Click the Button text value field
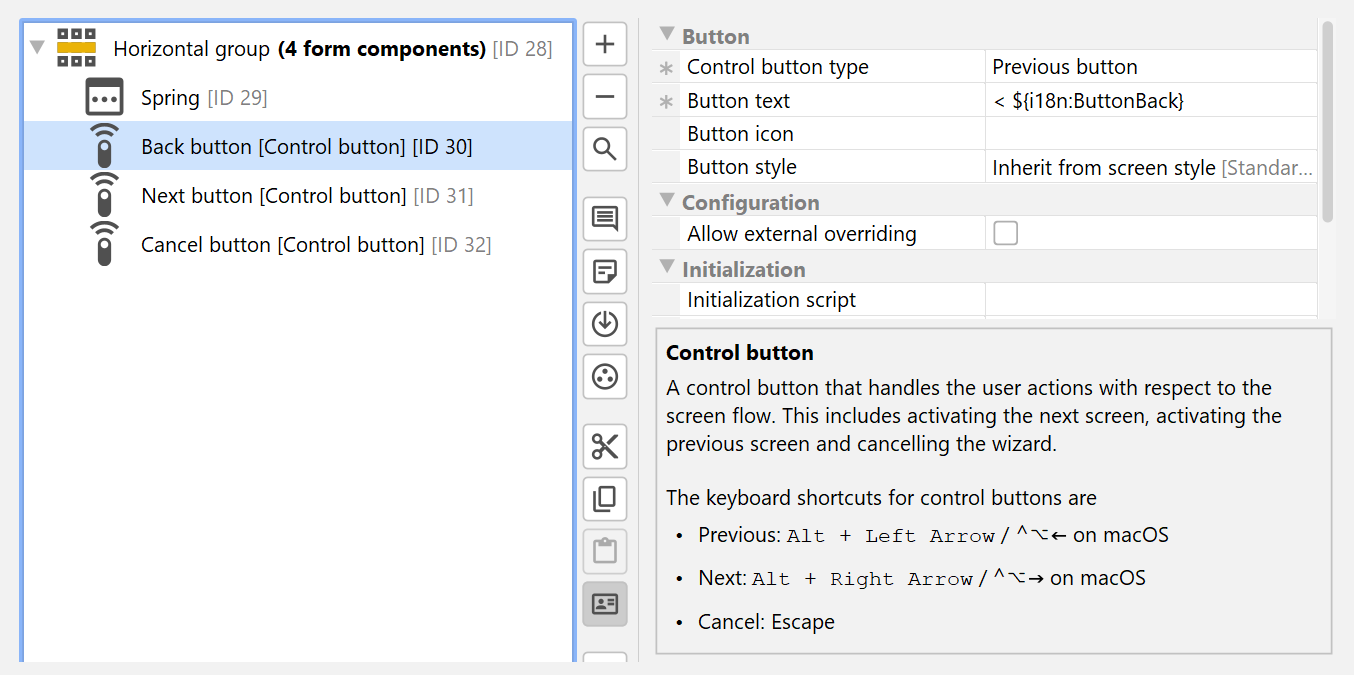This screenshot has width=1354, height=675. click(1150, 101)
